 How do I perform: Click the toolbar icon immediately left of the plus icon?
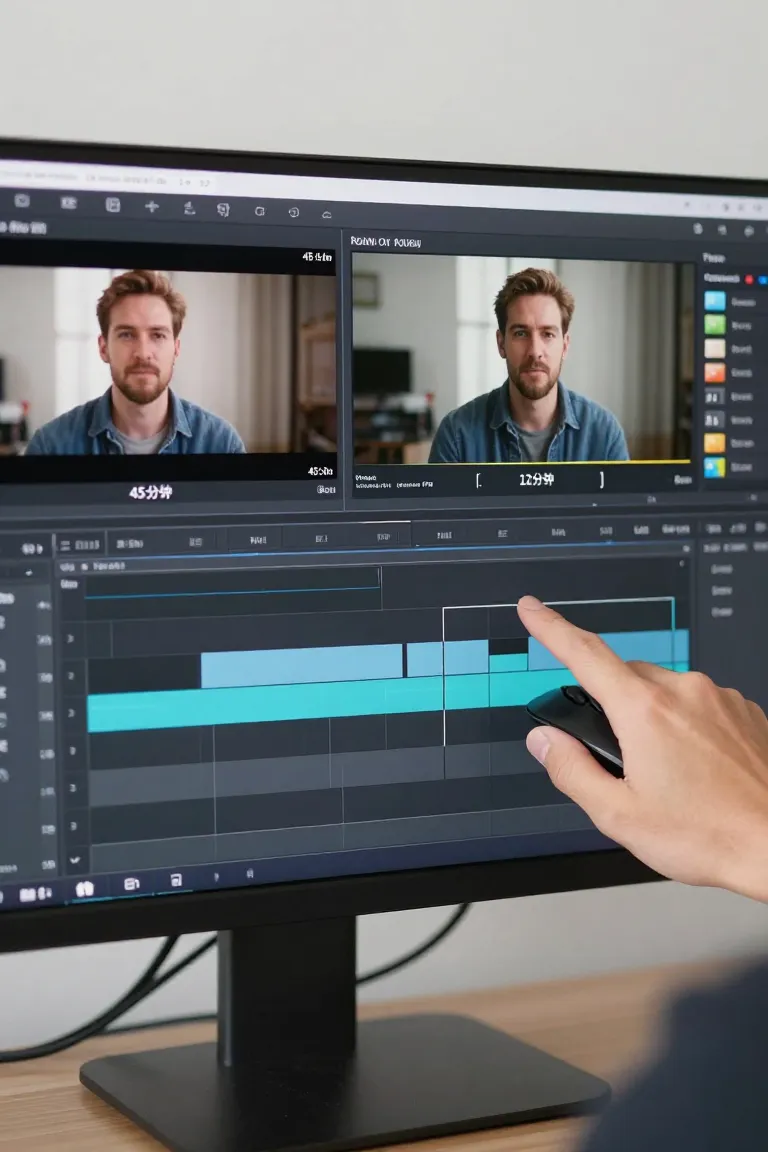click(112, 205)
